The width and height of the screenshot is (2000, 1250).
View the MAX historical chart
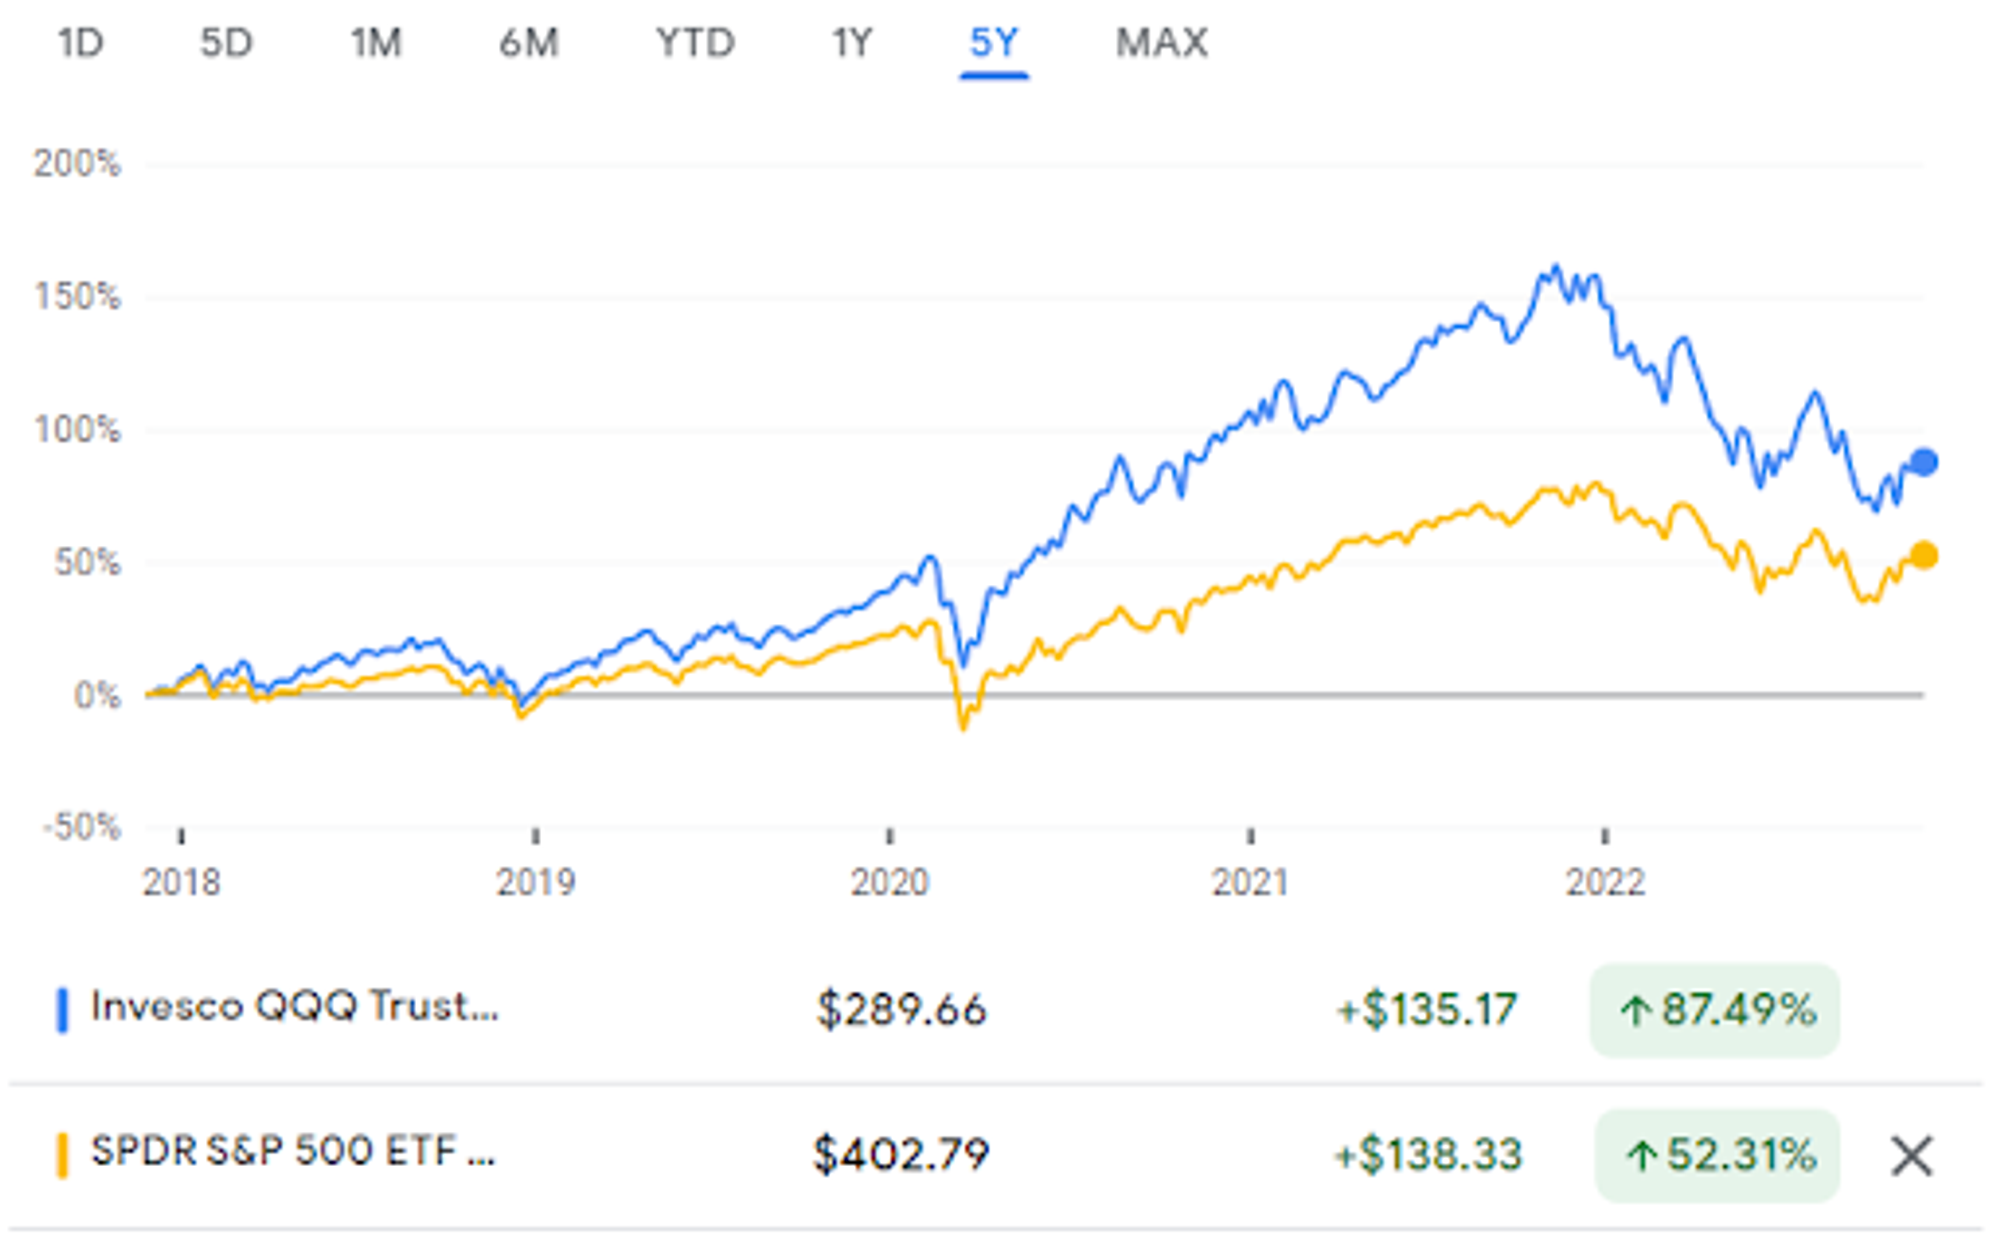[x=1162, y=43]
